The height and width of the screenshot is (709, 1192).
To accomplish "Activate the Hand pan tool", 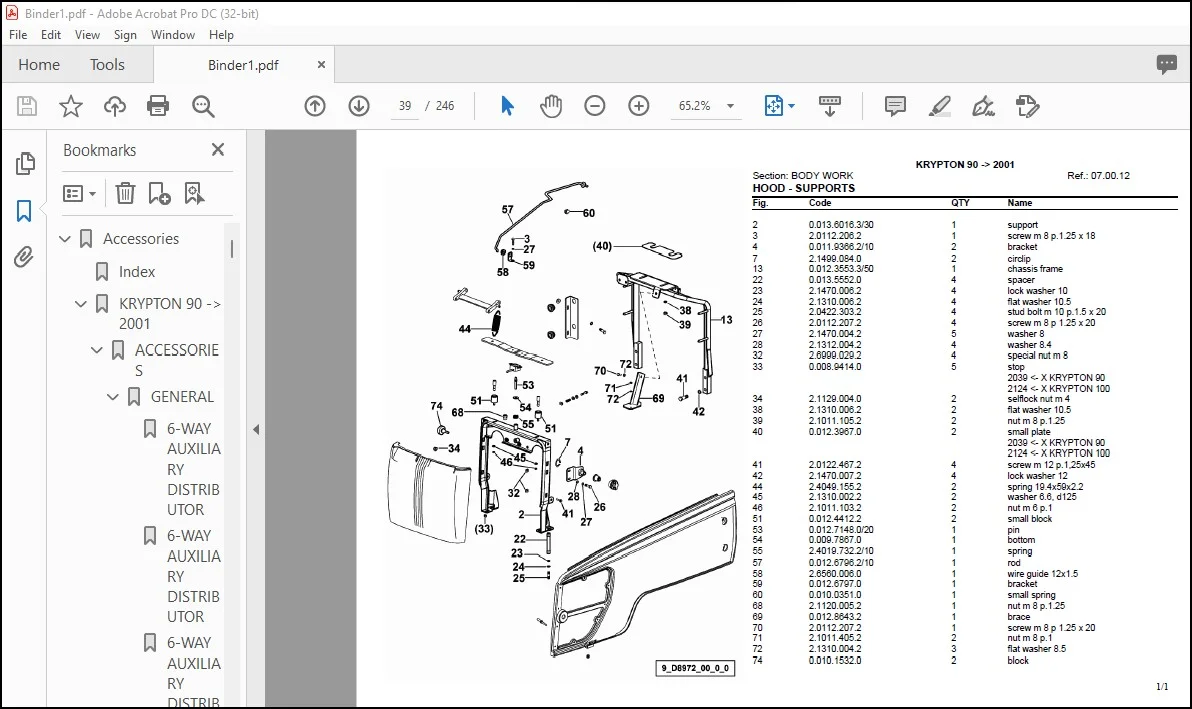I will [551, 106].
